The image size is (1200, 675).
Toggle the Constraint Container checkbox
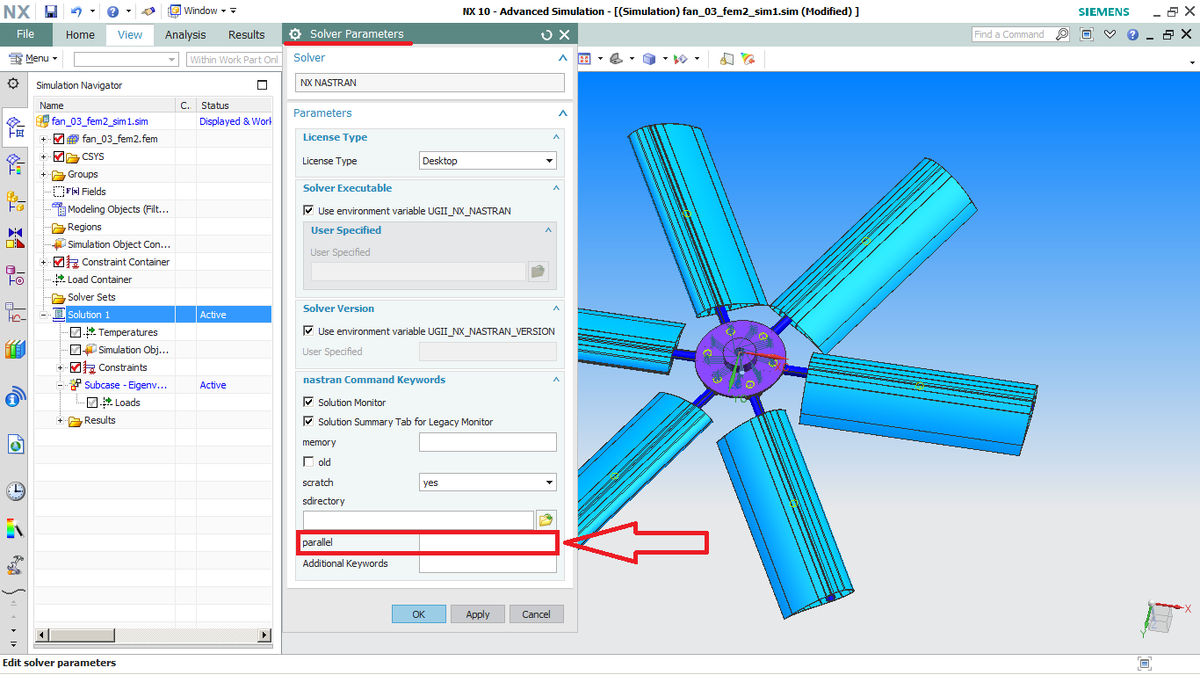(59, 262)
